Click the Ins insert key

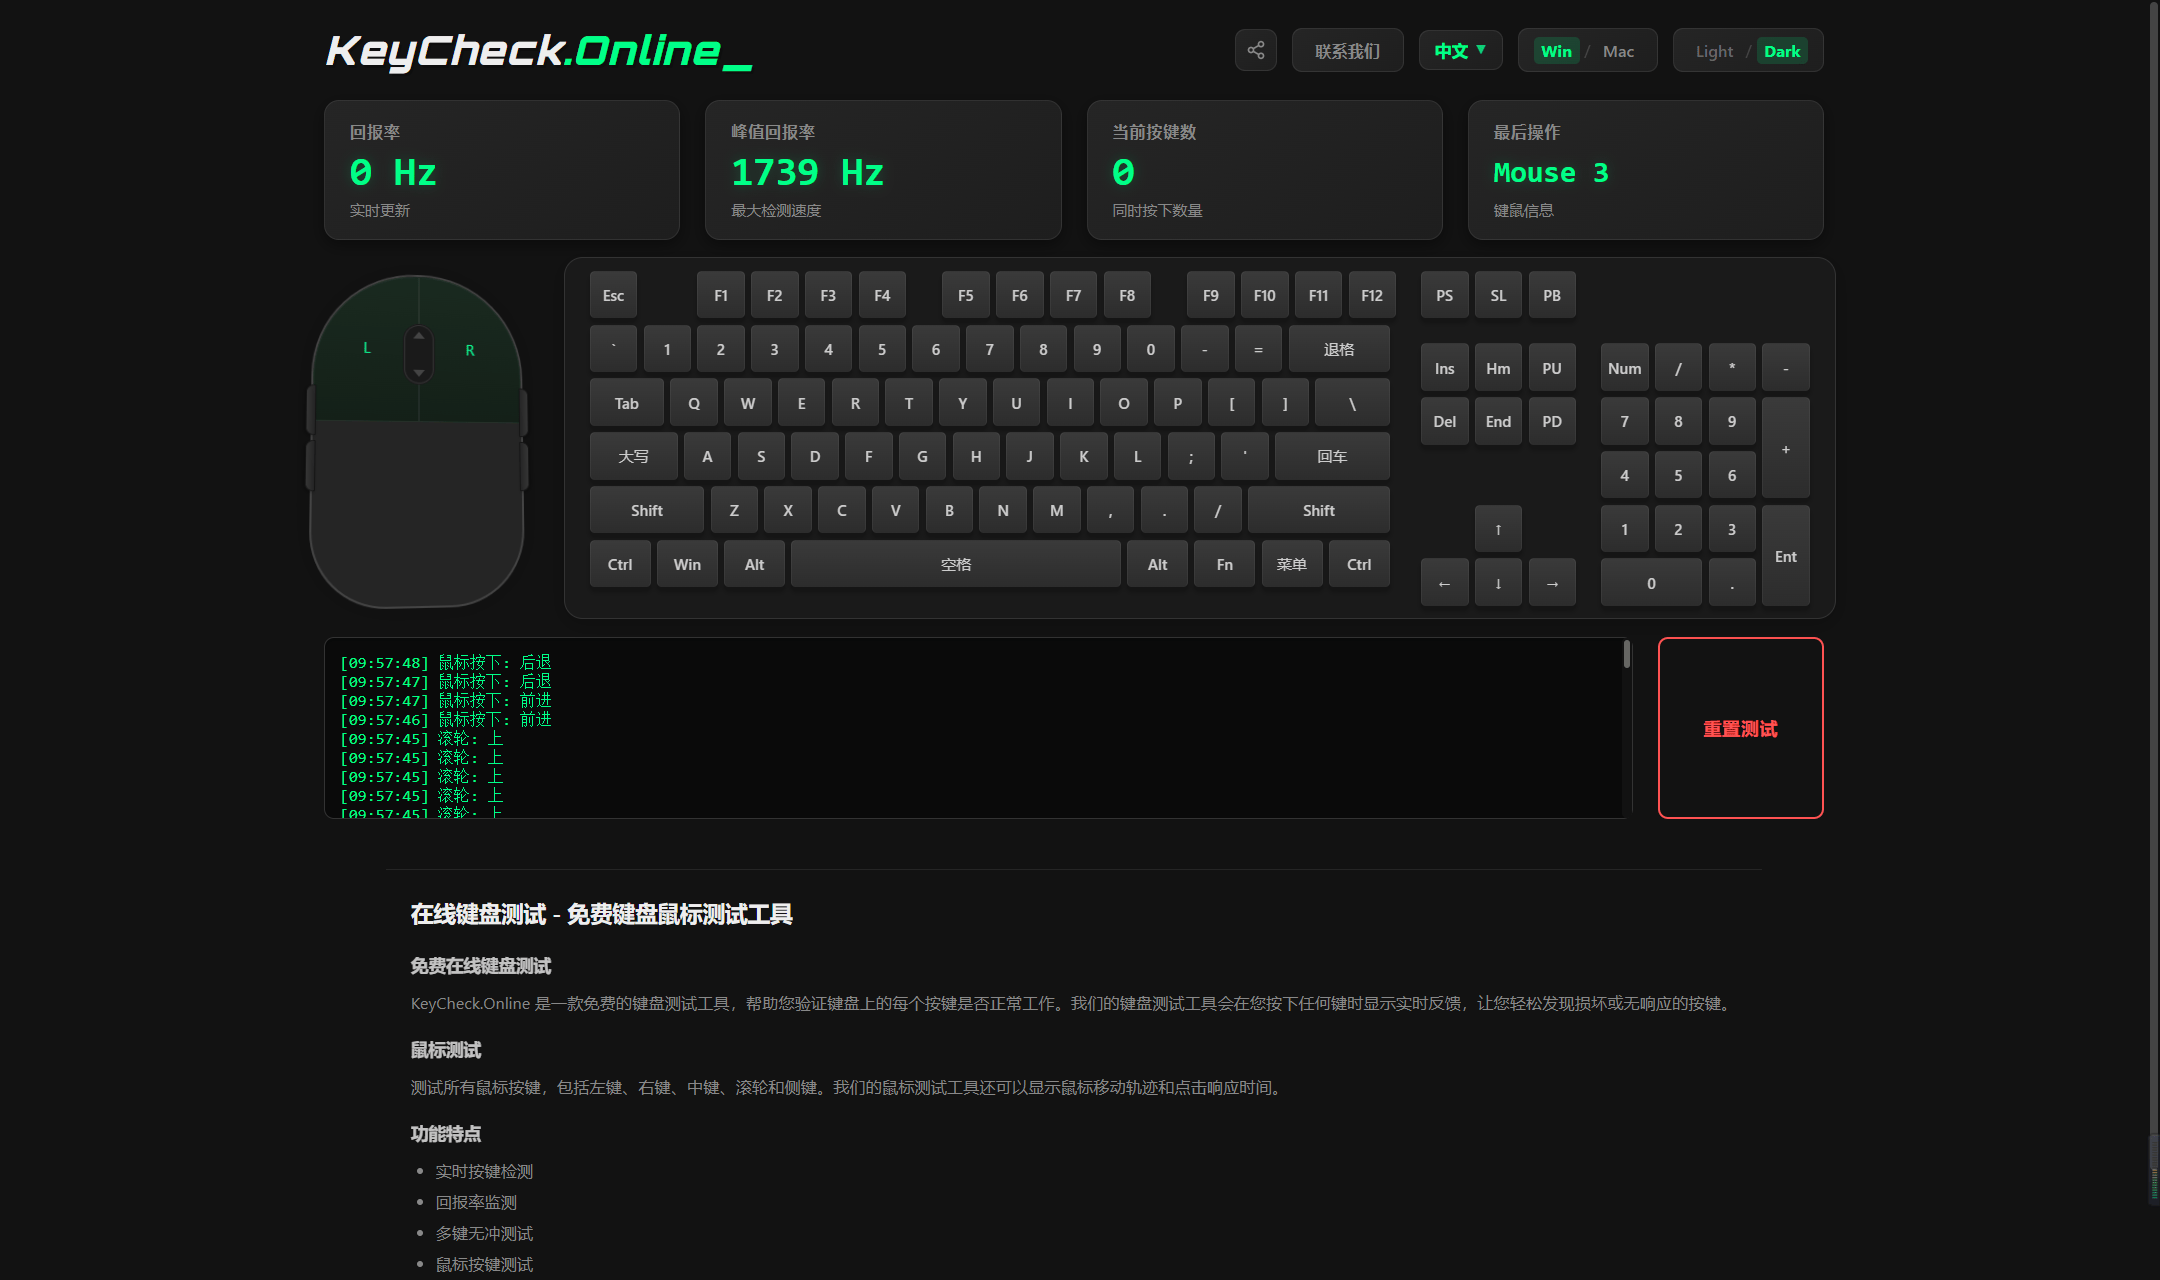1445,368
